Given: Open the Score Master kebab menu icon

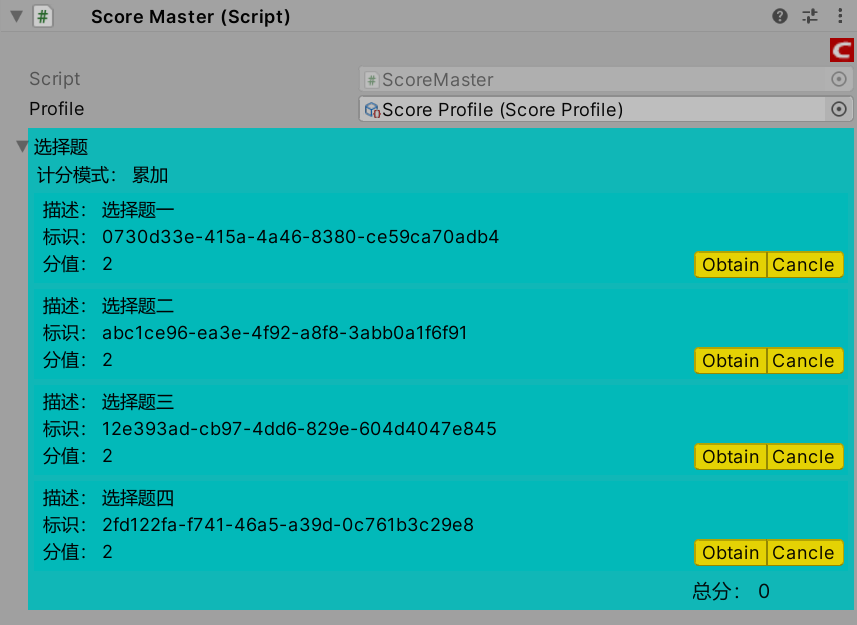Looking at the screenshot, I should click(x=840, y=16).
